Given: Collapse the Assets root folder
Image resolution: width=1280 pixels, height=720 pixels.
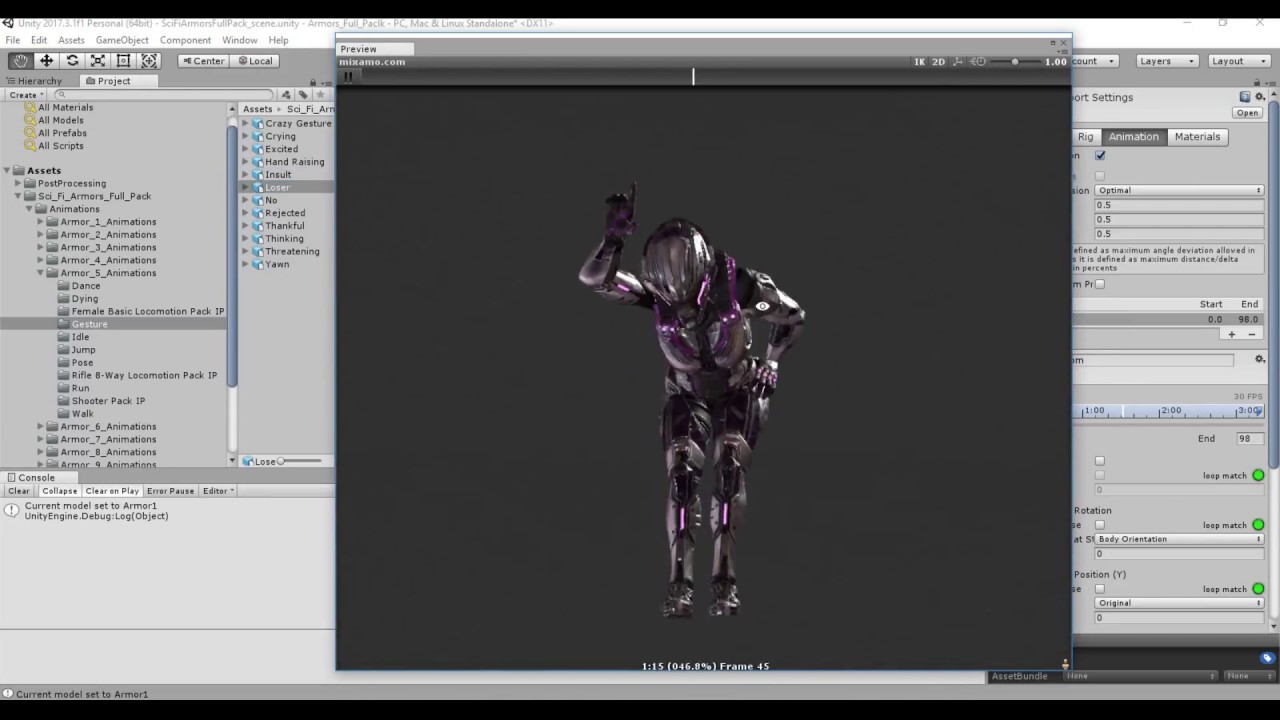Looking at the screenshot, I should tap(8, 170).
